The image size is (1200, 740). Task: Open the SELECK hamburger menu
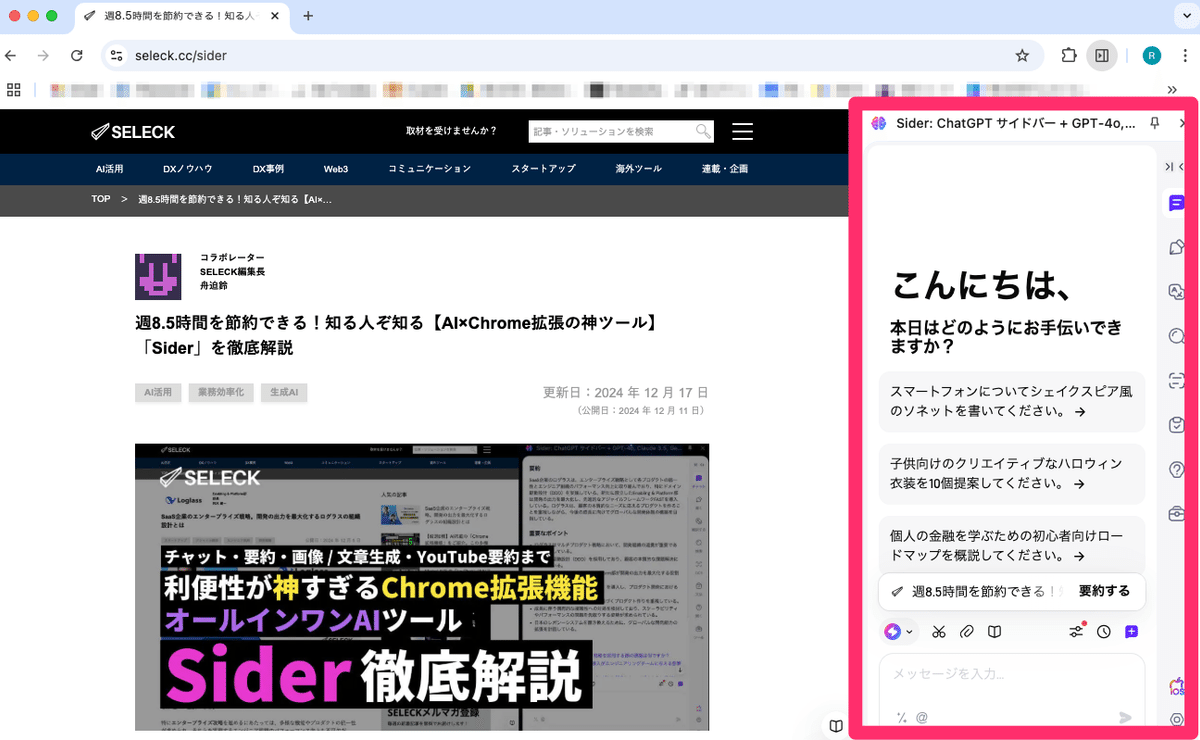742,131
